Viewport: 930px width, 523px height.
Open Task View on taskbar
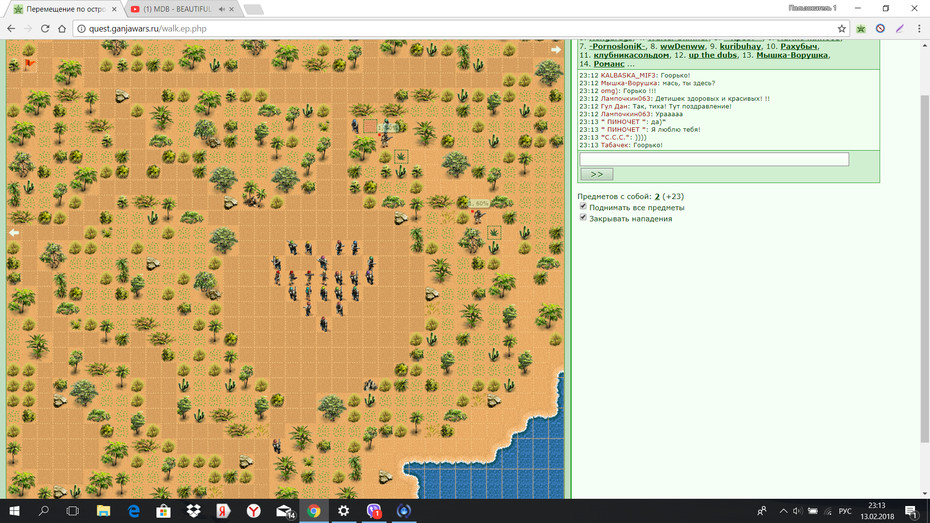point(72,511)
